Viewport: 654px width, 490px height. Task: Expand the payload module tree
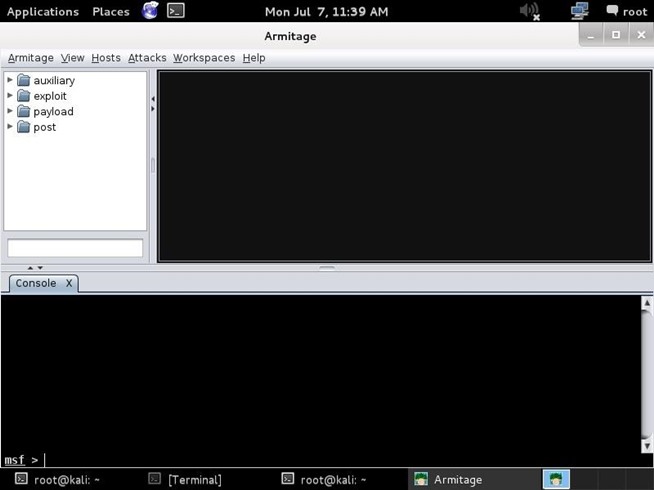[10, 111]
